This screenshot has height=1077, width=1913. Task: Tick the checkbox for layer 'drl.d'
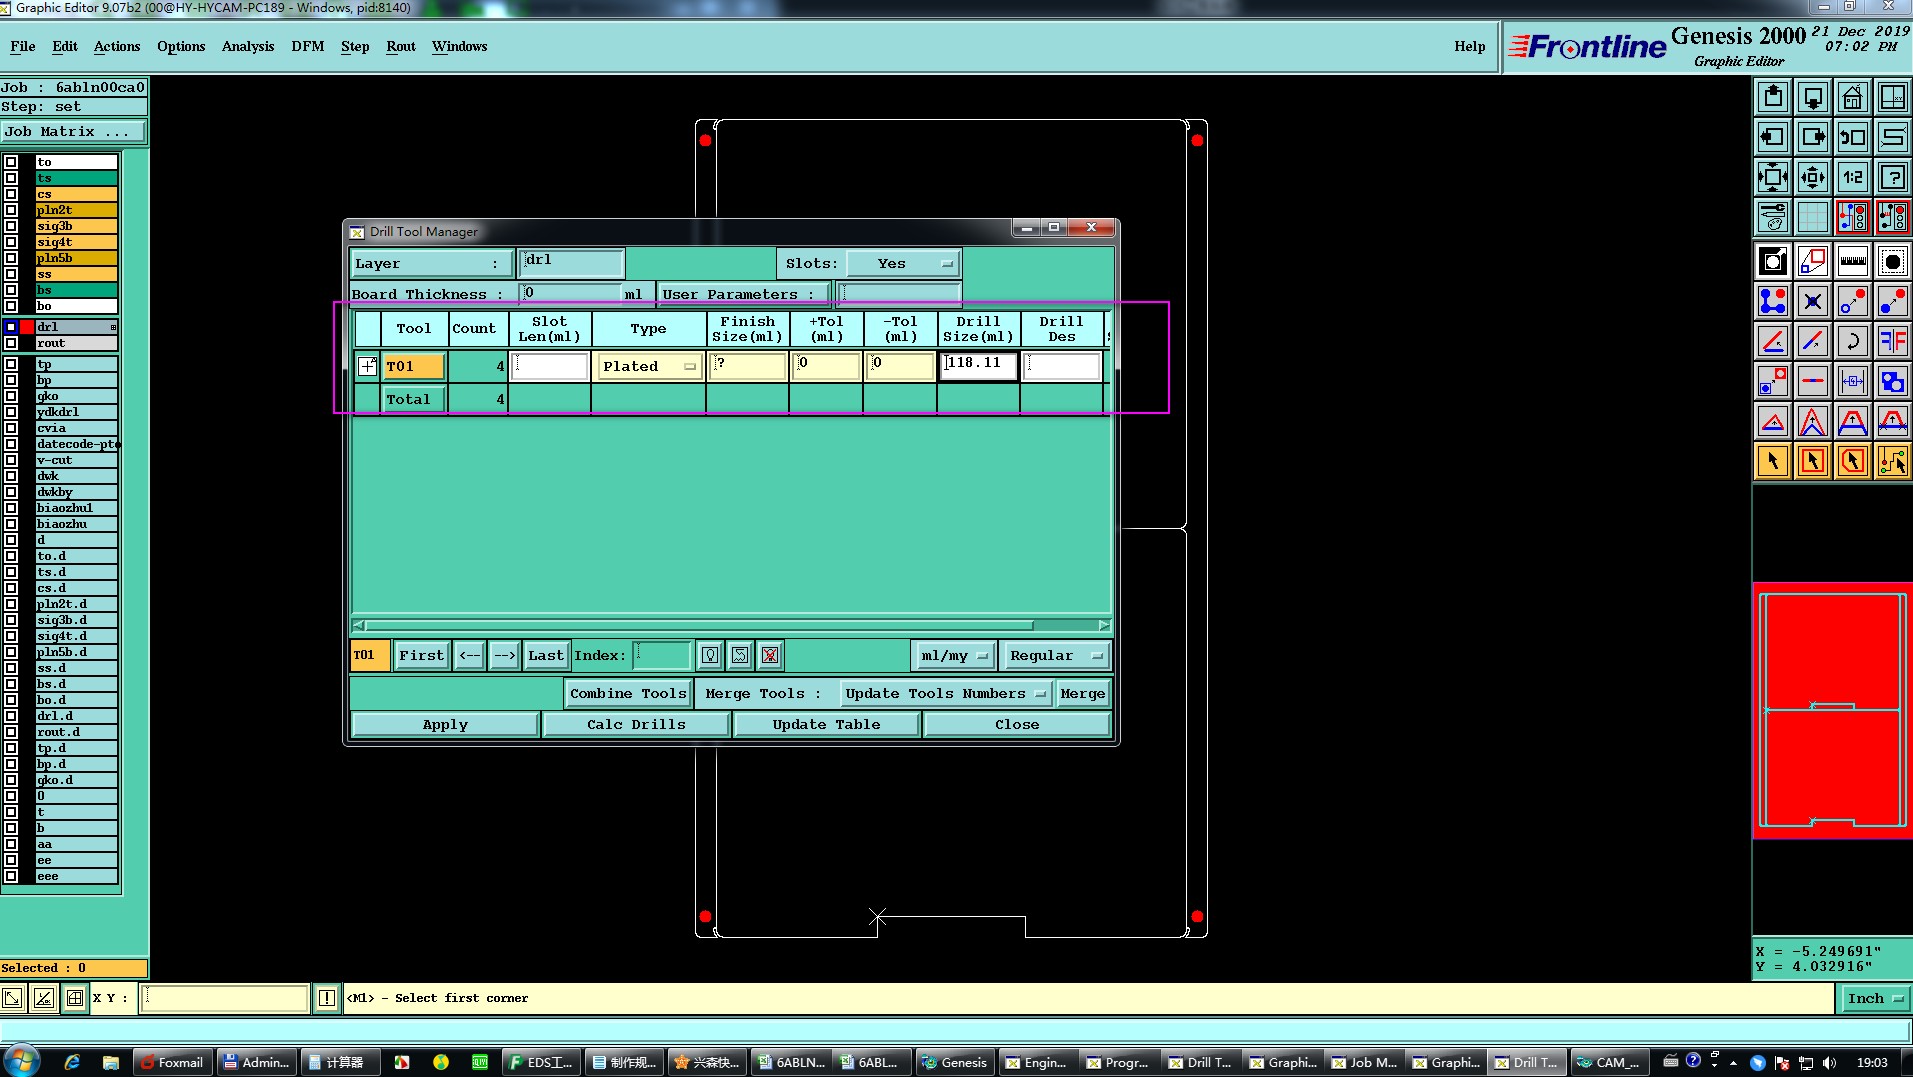coord(11,716)
